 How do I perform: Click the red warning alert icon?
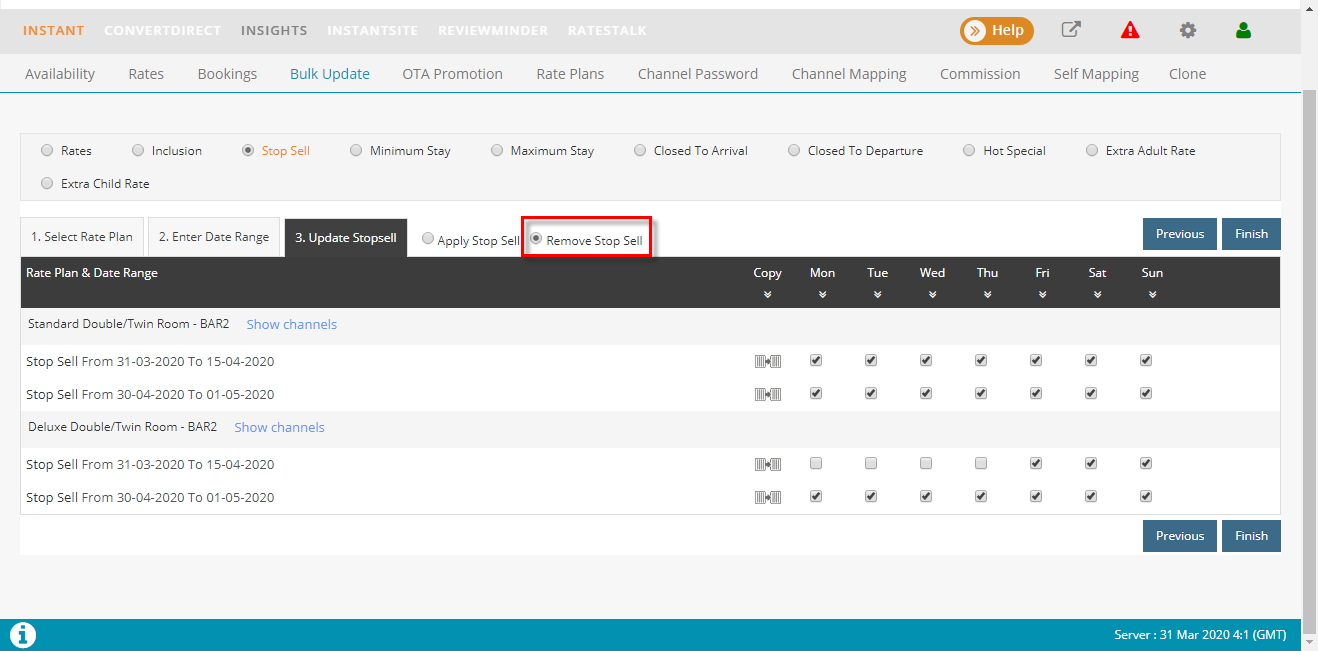pyautogui.click(x=1130, y=30)
